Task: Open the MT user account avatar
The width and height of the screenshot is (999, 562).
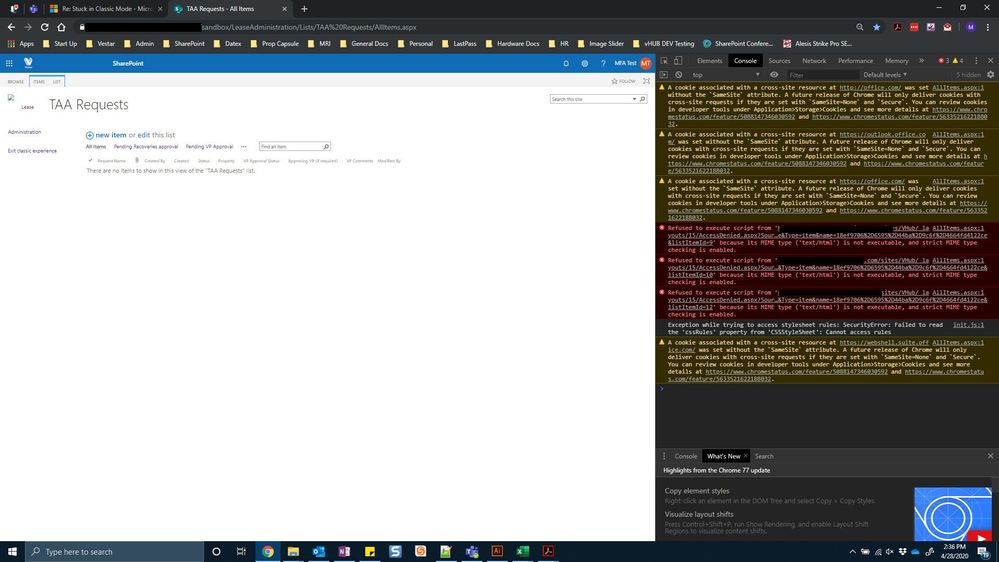Action: point(645,63)
